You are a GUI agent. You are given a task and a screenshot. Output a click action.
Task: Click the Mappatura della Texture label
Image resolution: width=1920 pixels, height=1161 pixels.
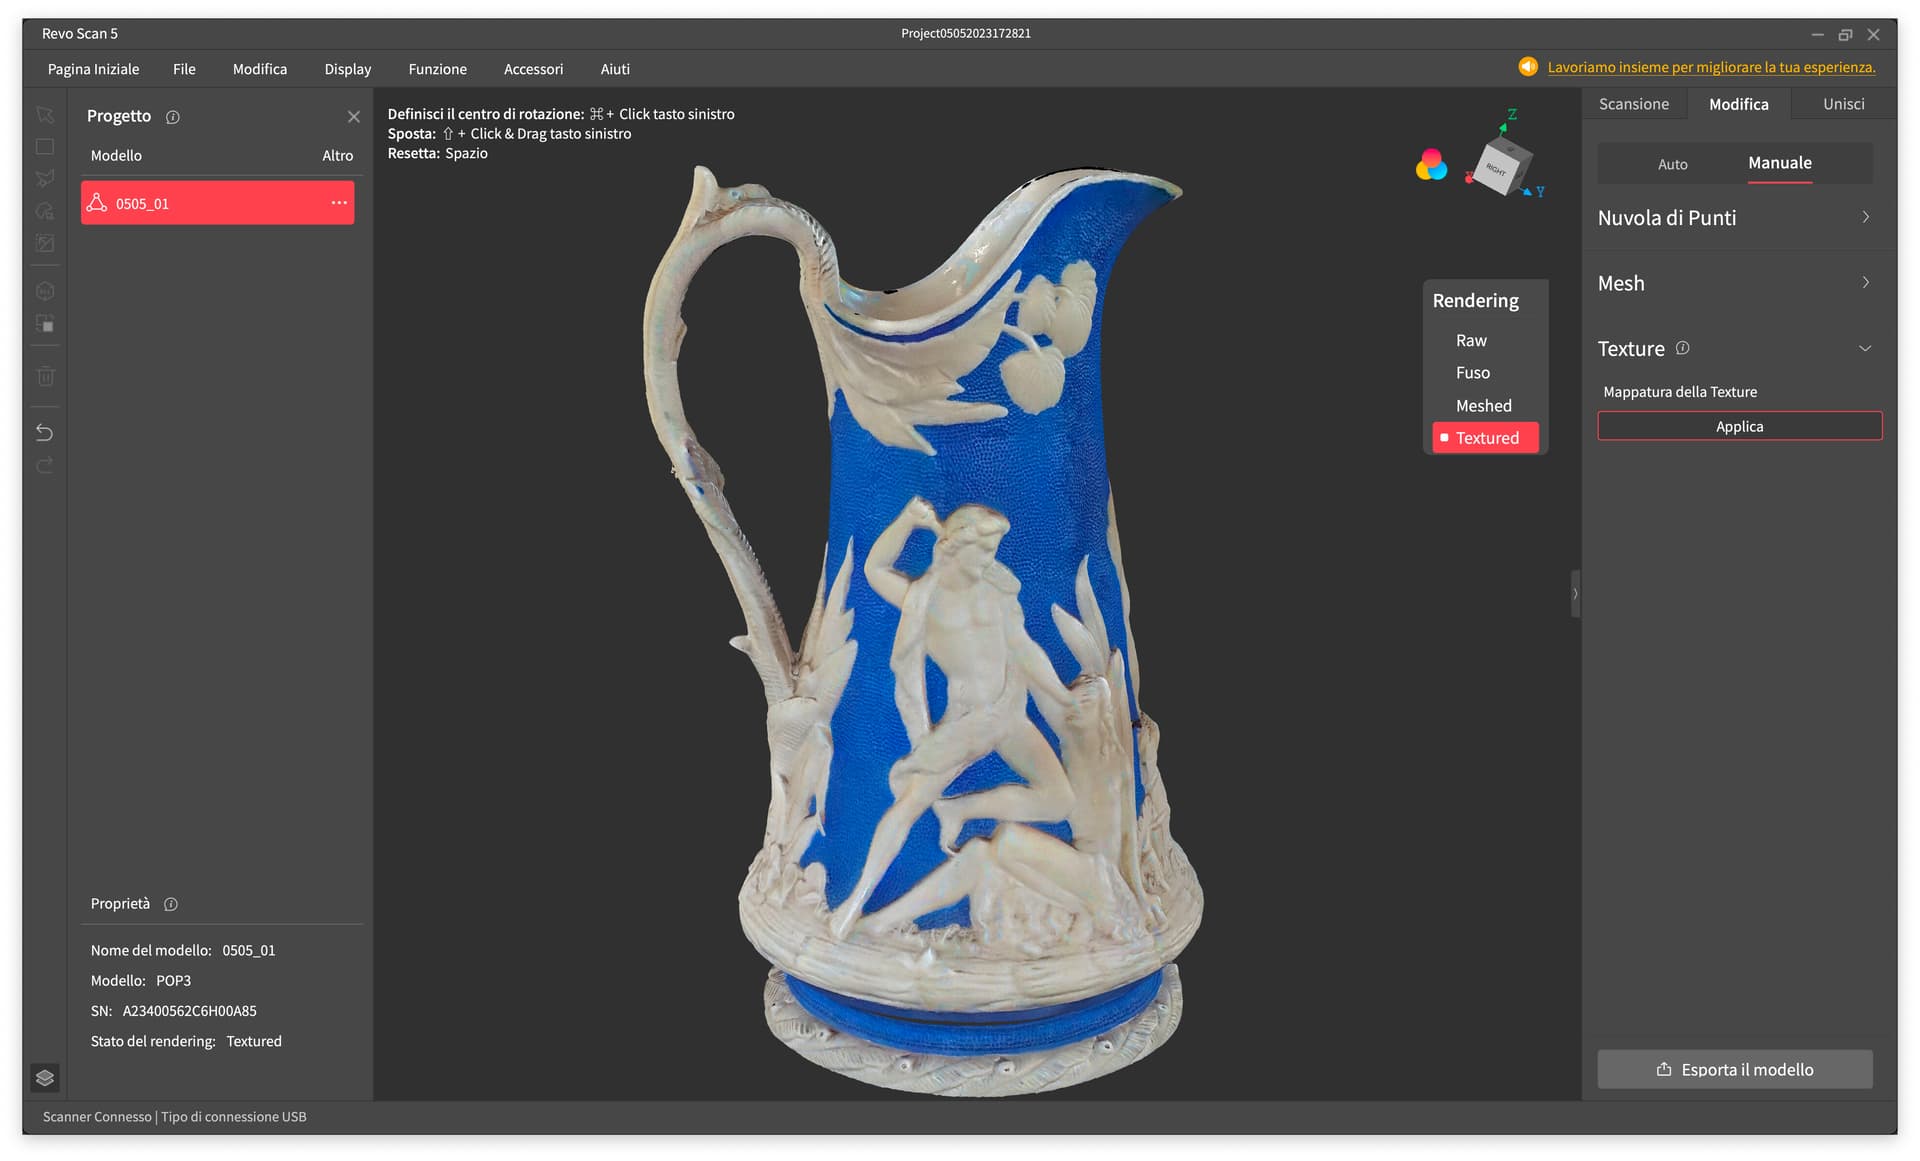1680,392
